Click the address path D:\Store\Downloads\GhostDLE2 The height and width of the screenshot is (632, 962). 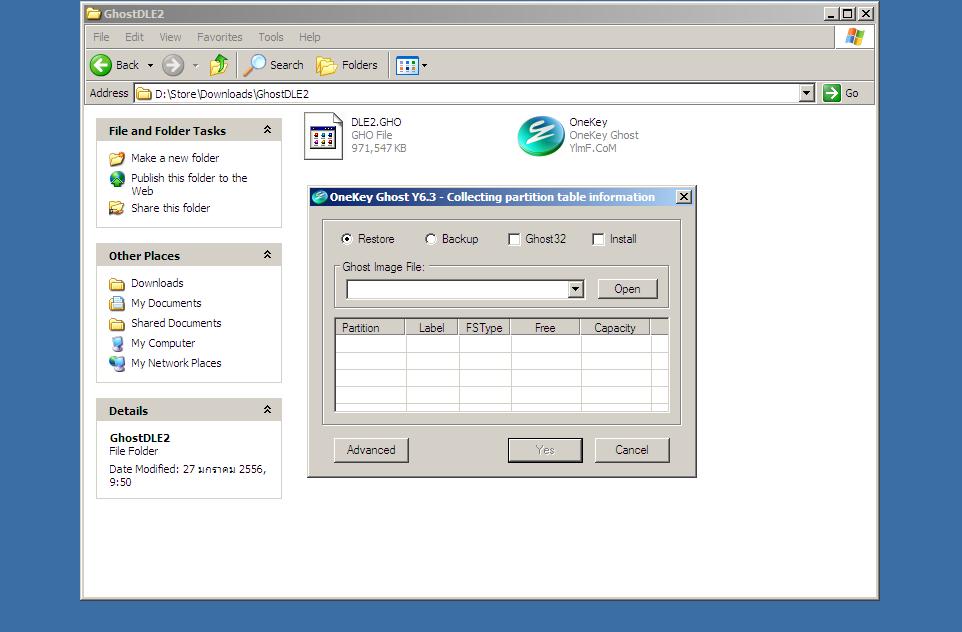pos(232,94)
